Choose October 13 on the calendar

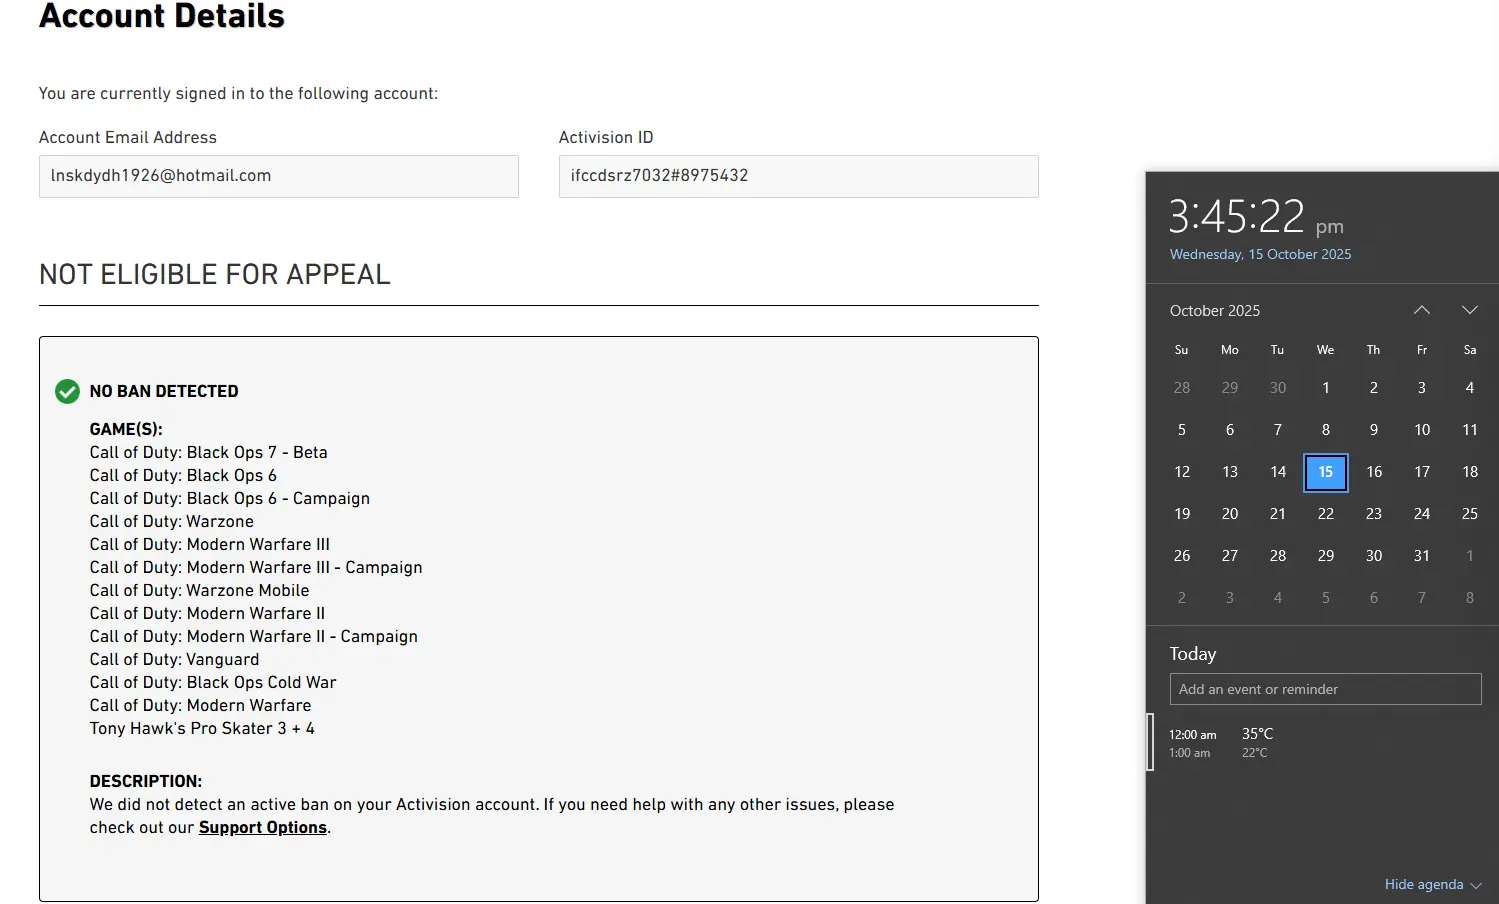tap(1230, 472)
